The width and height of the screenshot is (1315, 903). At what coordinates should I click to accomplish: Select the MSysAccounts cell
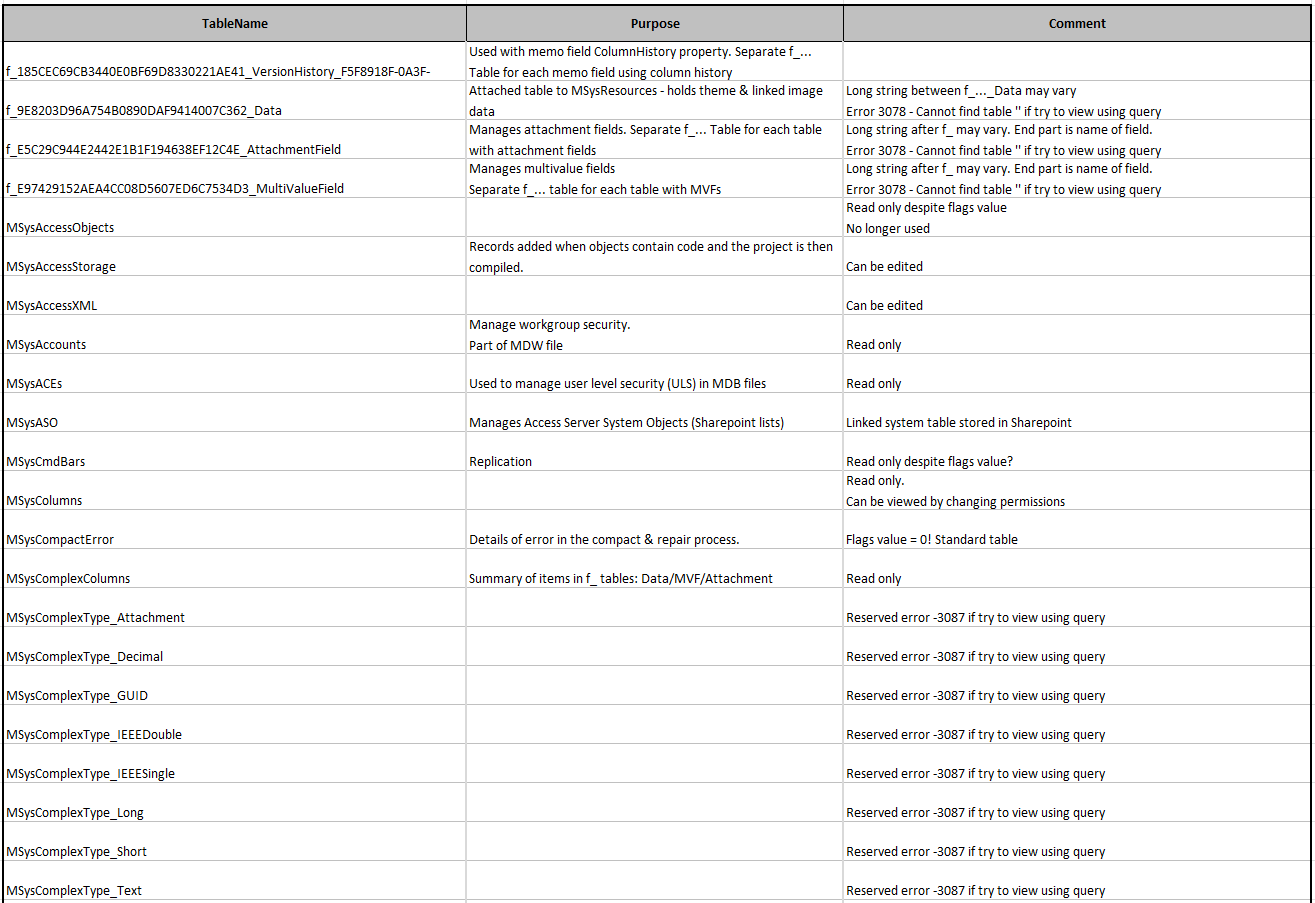click(x=234, y=335)
